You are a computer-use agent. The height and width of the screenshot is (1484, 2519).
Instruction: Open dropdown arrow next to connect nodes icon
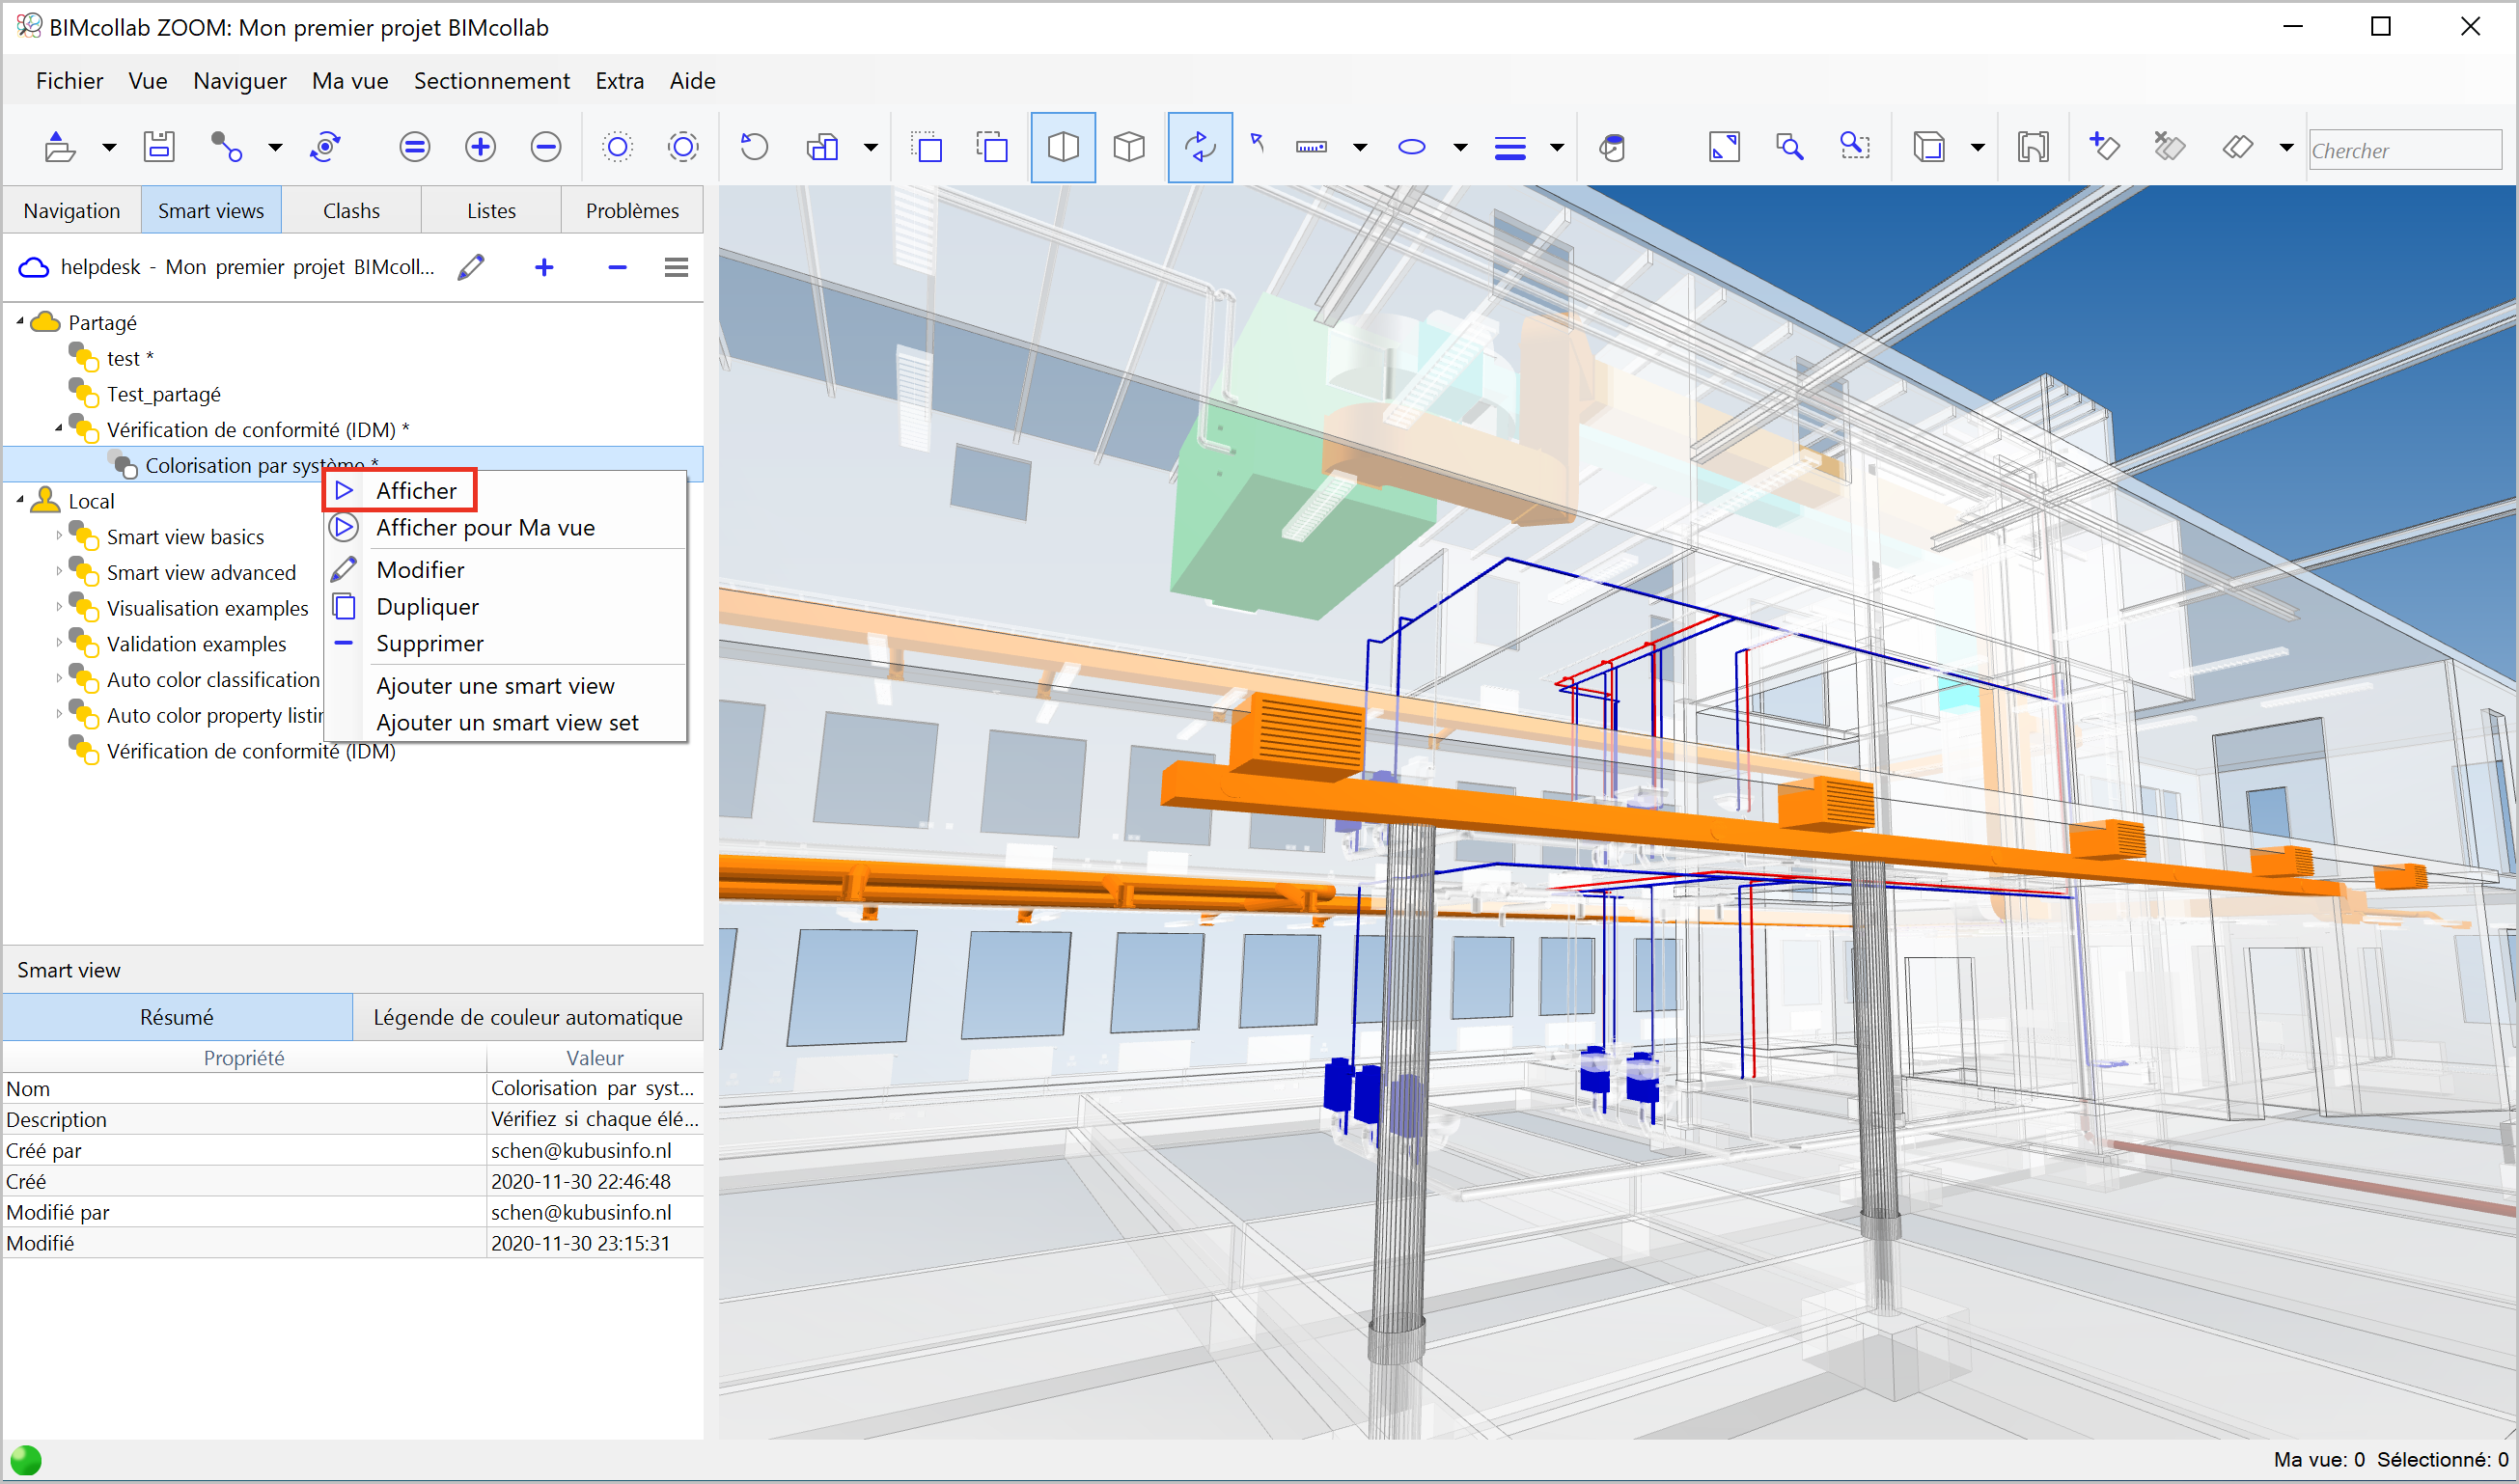(275, 148)
